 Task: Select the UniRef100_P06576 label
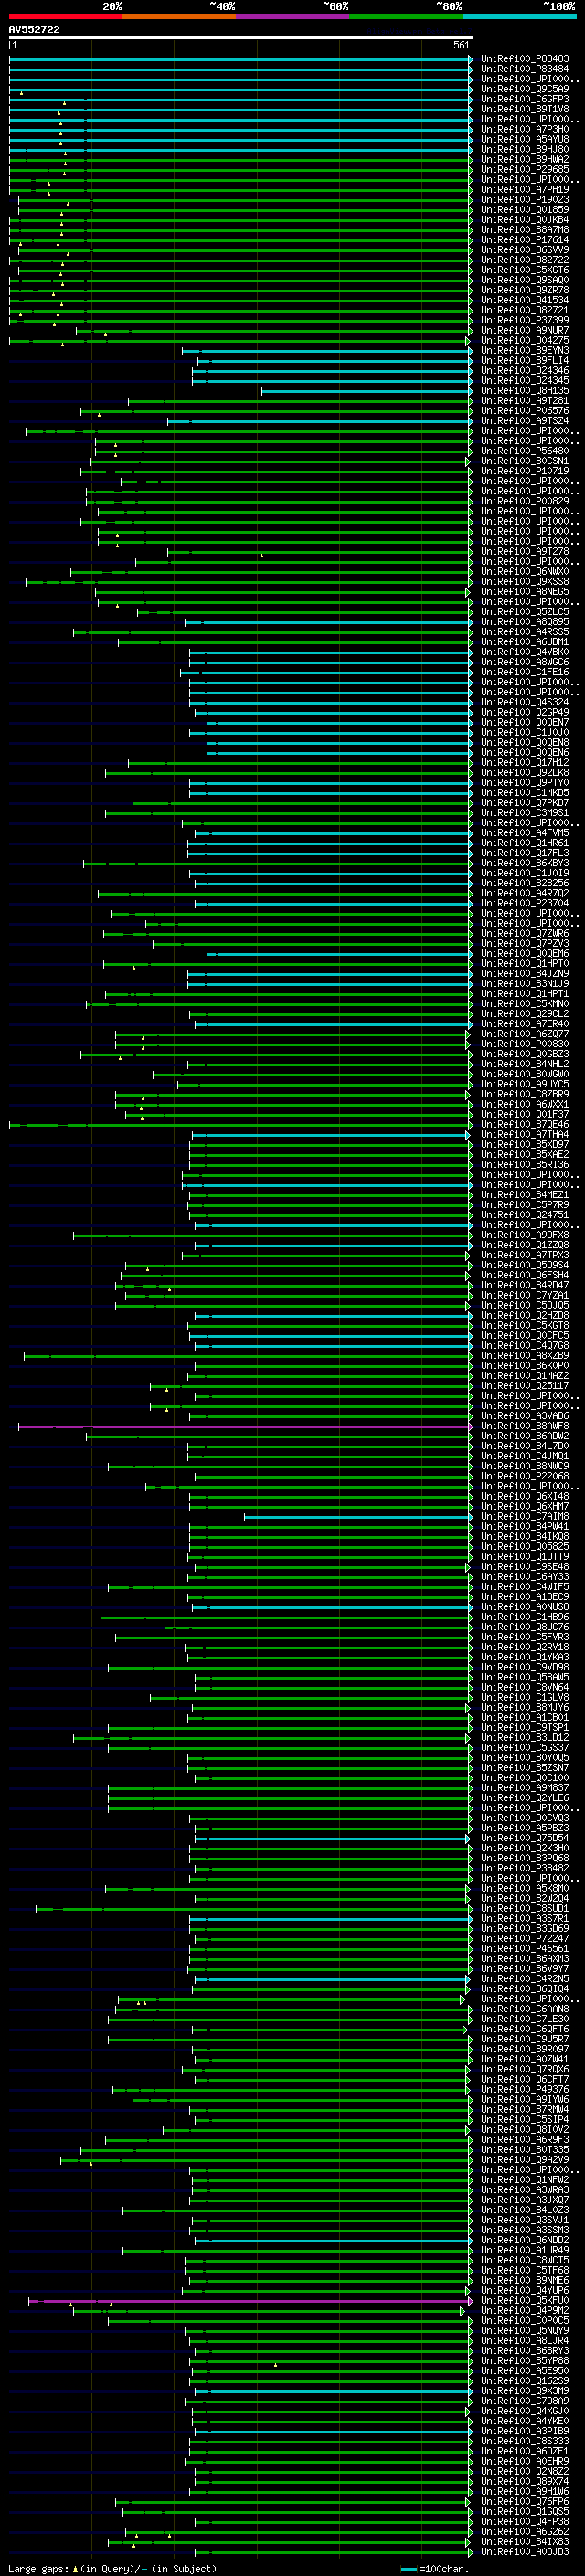[525, 411]
